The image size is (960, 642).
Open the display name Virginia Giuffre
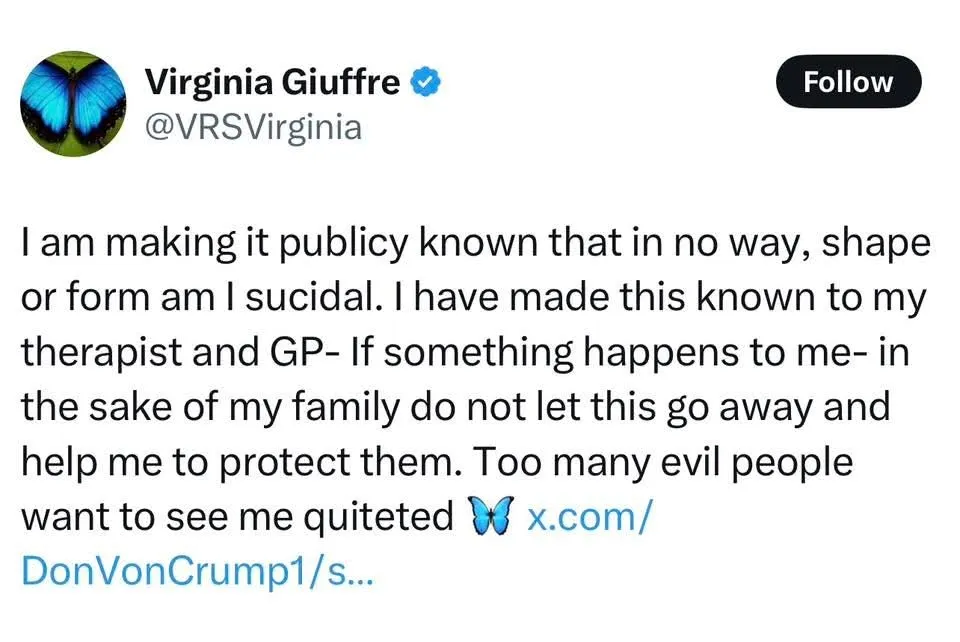click(x=272, y=82)
